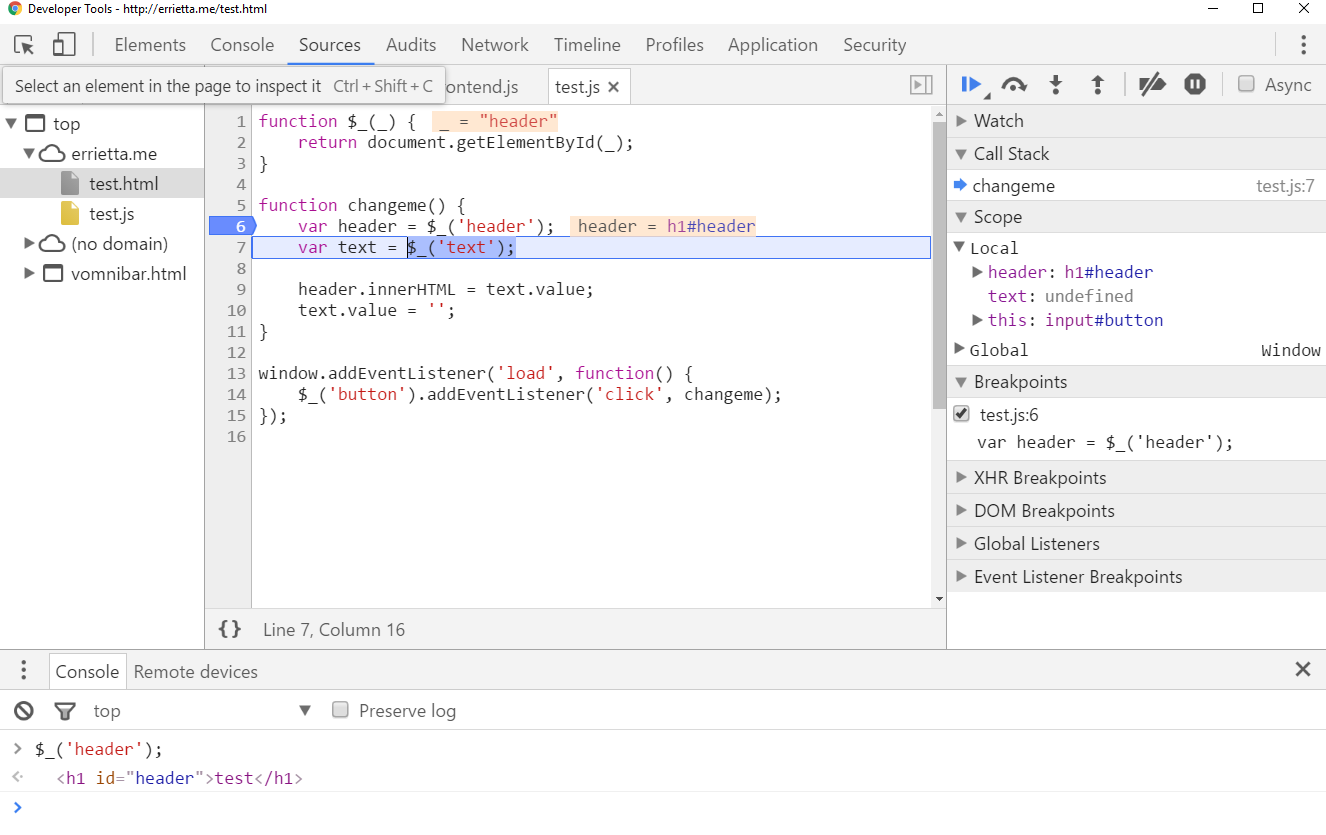Expand the (no domain) node
Image resolution: width=1326 pixels, height=835 pixels.
29,244
